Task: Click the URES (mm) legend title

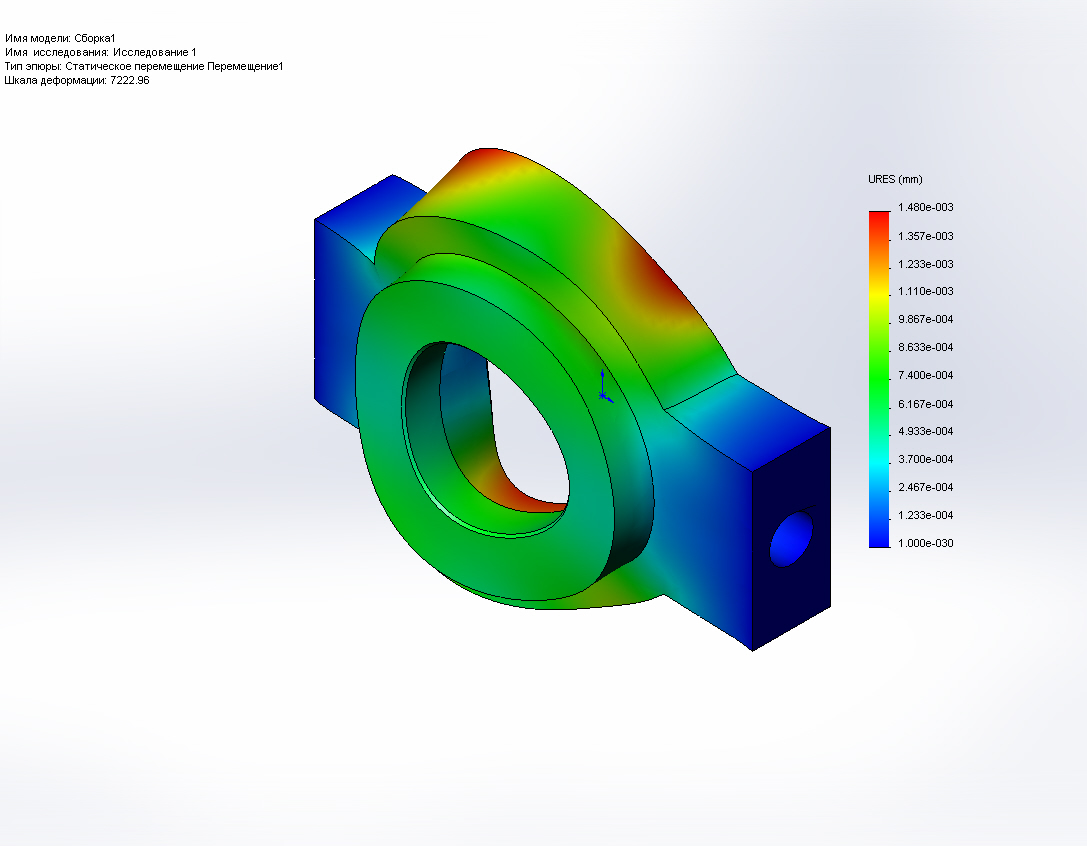Action: click(x=895, y=179)
